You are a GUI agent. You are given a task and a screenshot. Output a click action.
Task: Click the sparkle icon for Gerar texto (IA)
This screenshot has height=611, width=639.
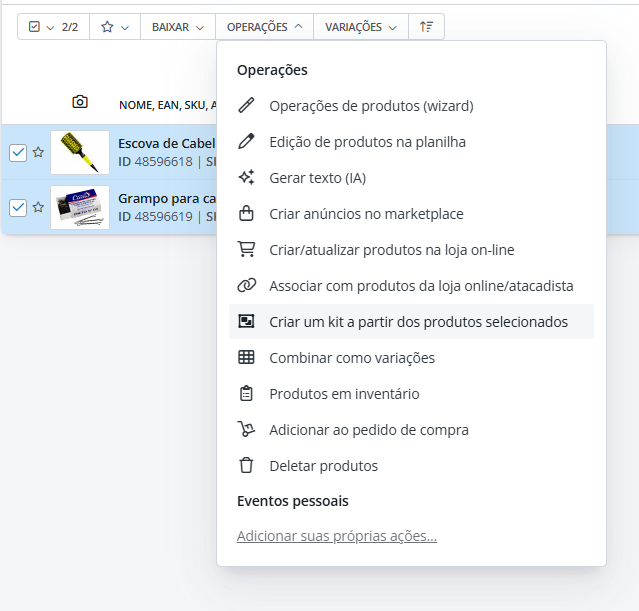246,178
